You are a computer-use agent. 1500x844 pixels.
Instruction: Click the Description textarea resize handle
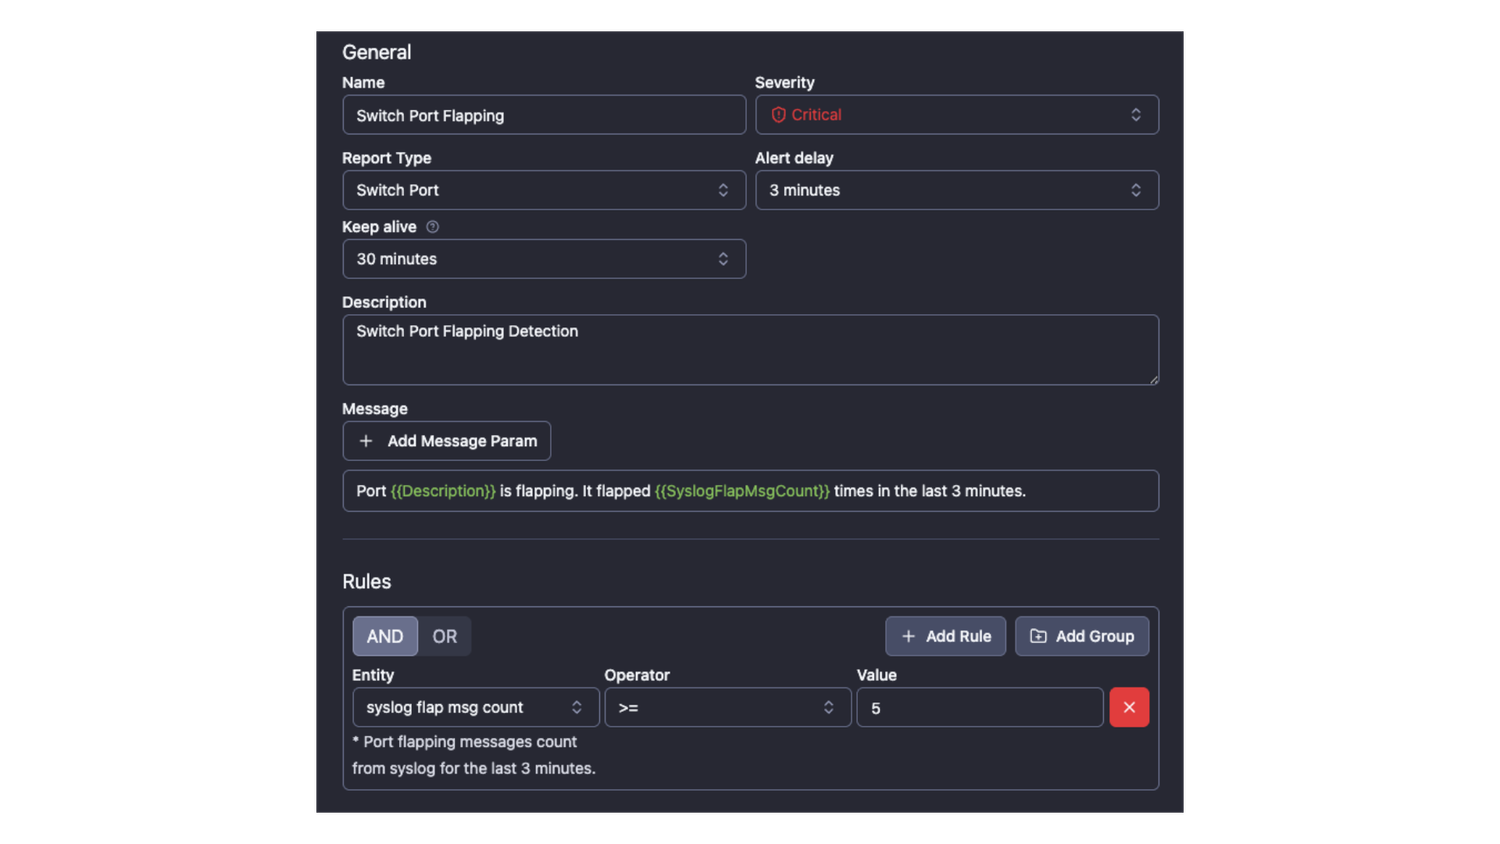tap(1153, 379)
